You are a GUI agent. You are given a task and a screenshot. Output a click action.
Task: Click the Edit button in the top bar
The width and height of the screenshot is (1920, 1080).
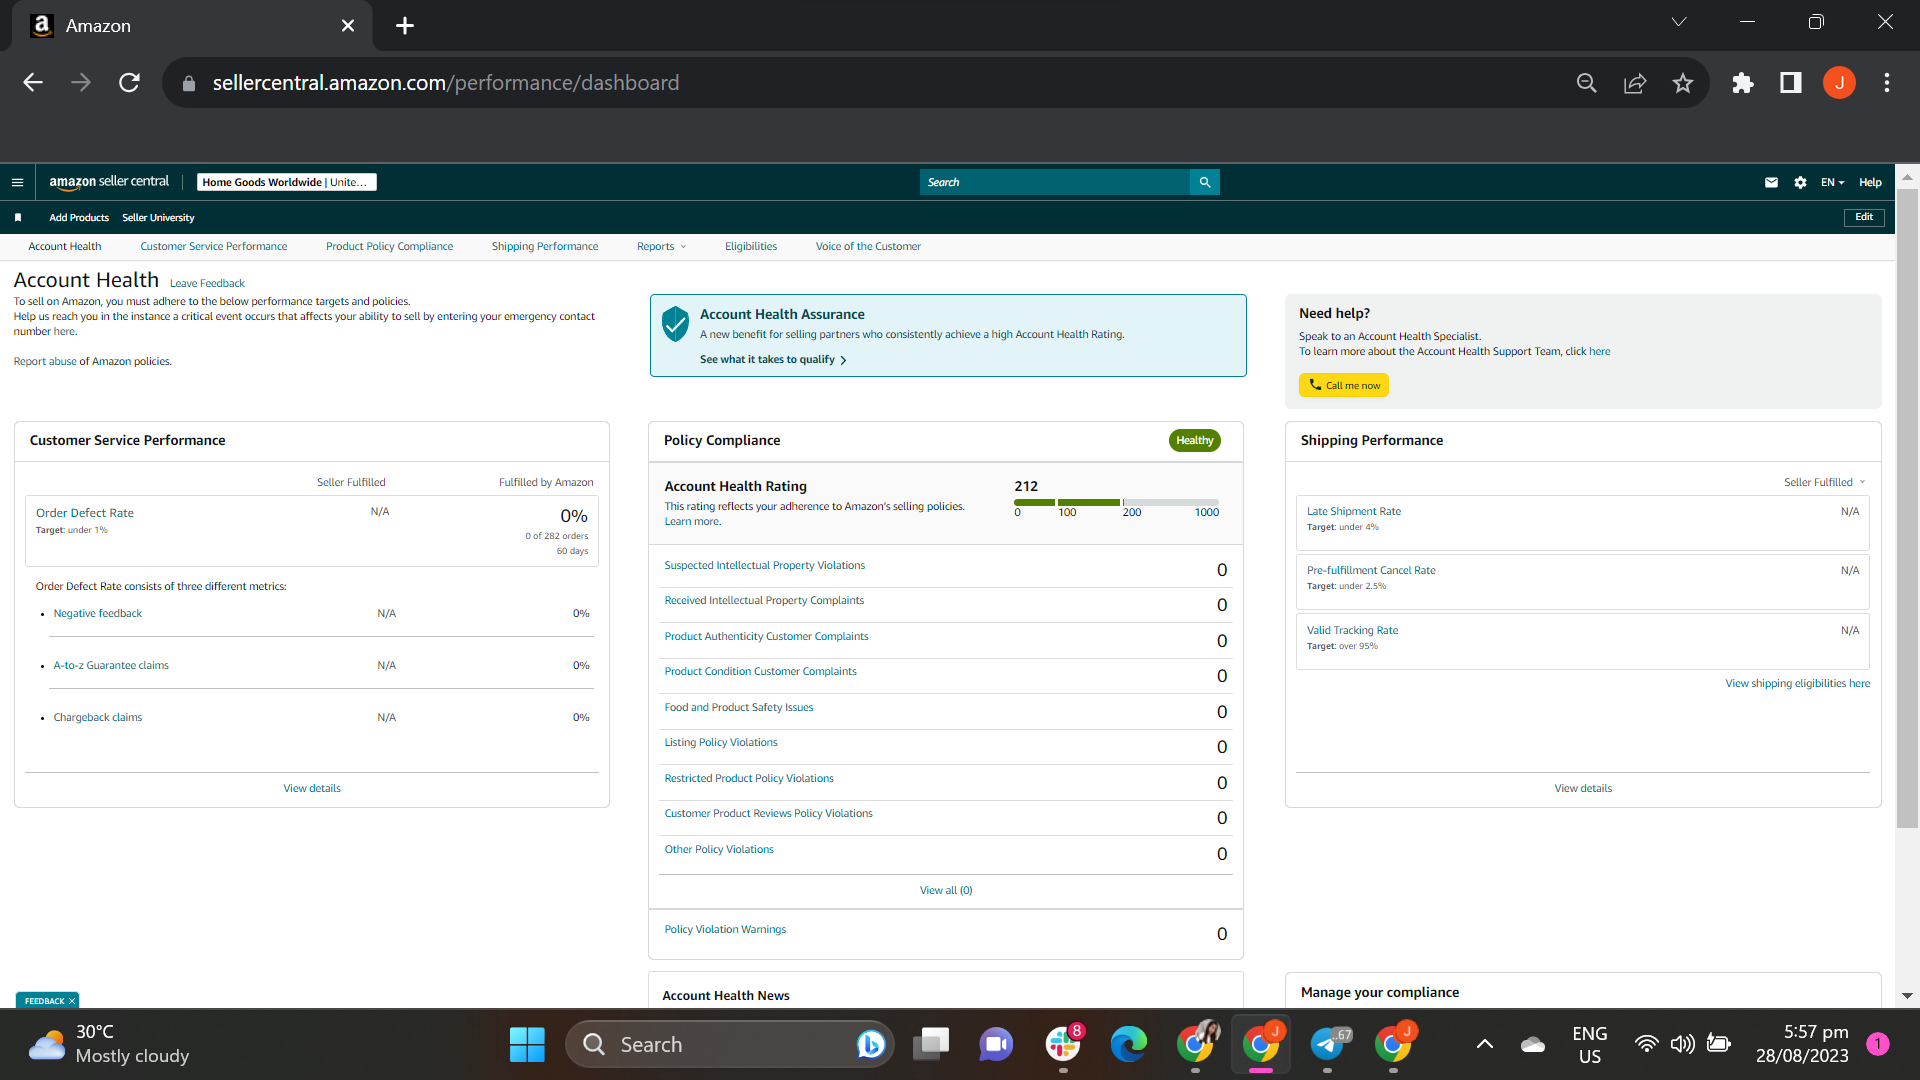click(x=1864, y=217)
